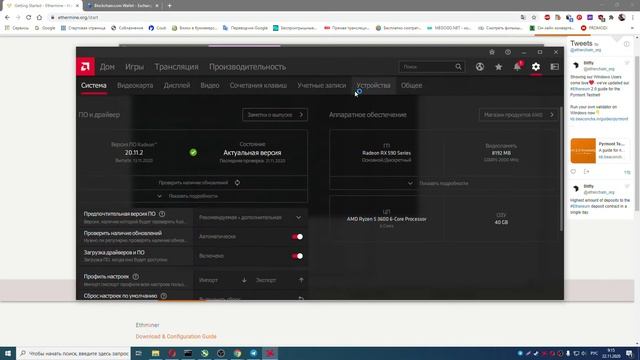Click the Radeon window vertical scrollbar
This screenshot has width=640, height=360.
[x=562, y=168]
